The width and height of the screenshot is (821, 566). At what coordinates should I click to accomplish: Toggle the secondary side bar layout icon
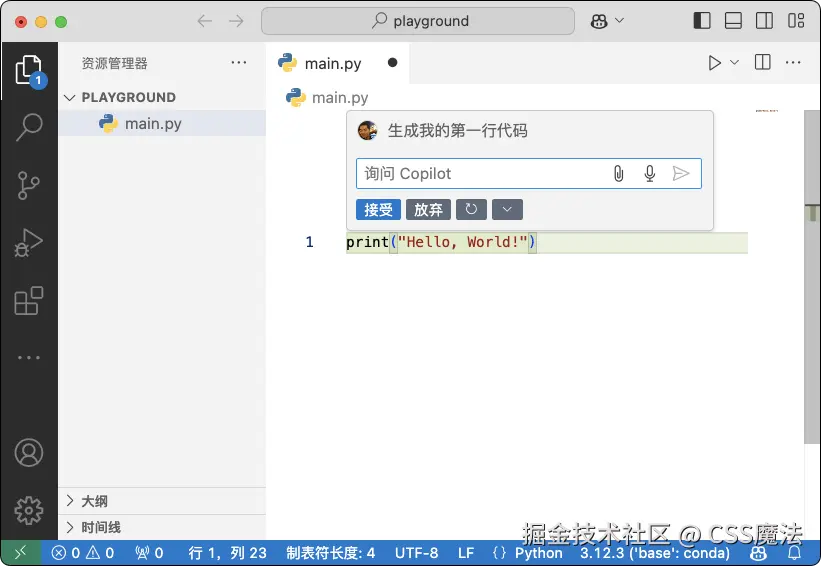764,21
